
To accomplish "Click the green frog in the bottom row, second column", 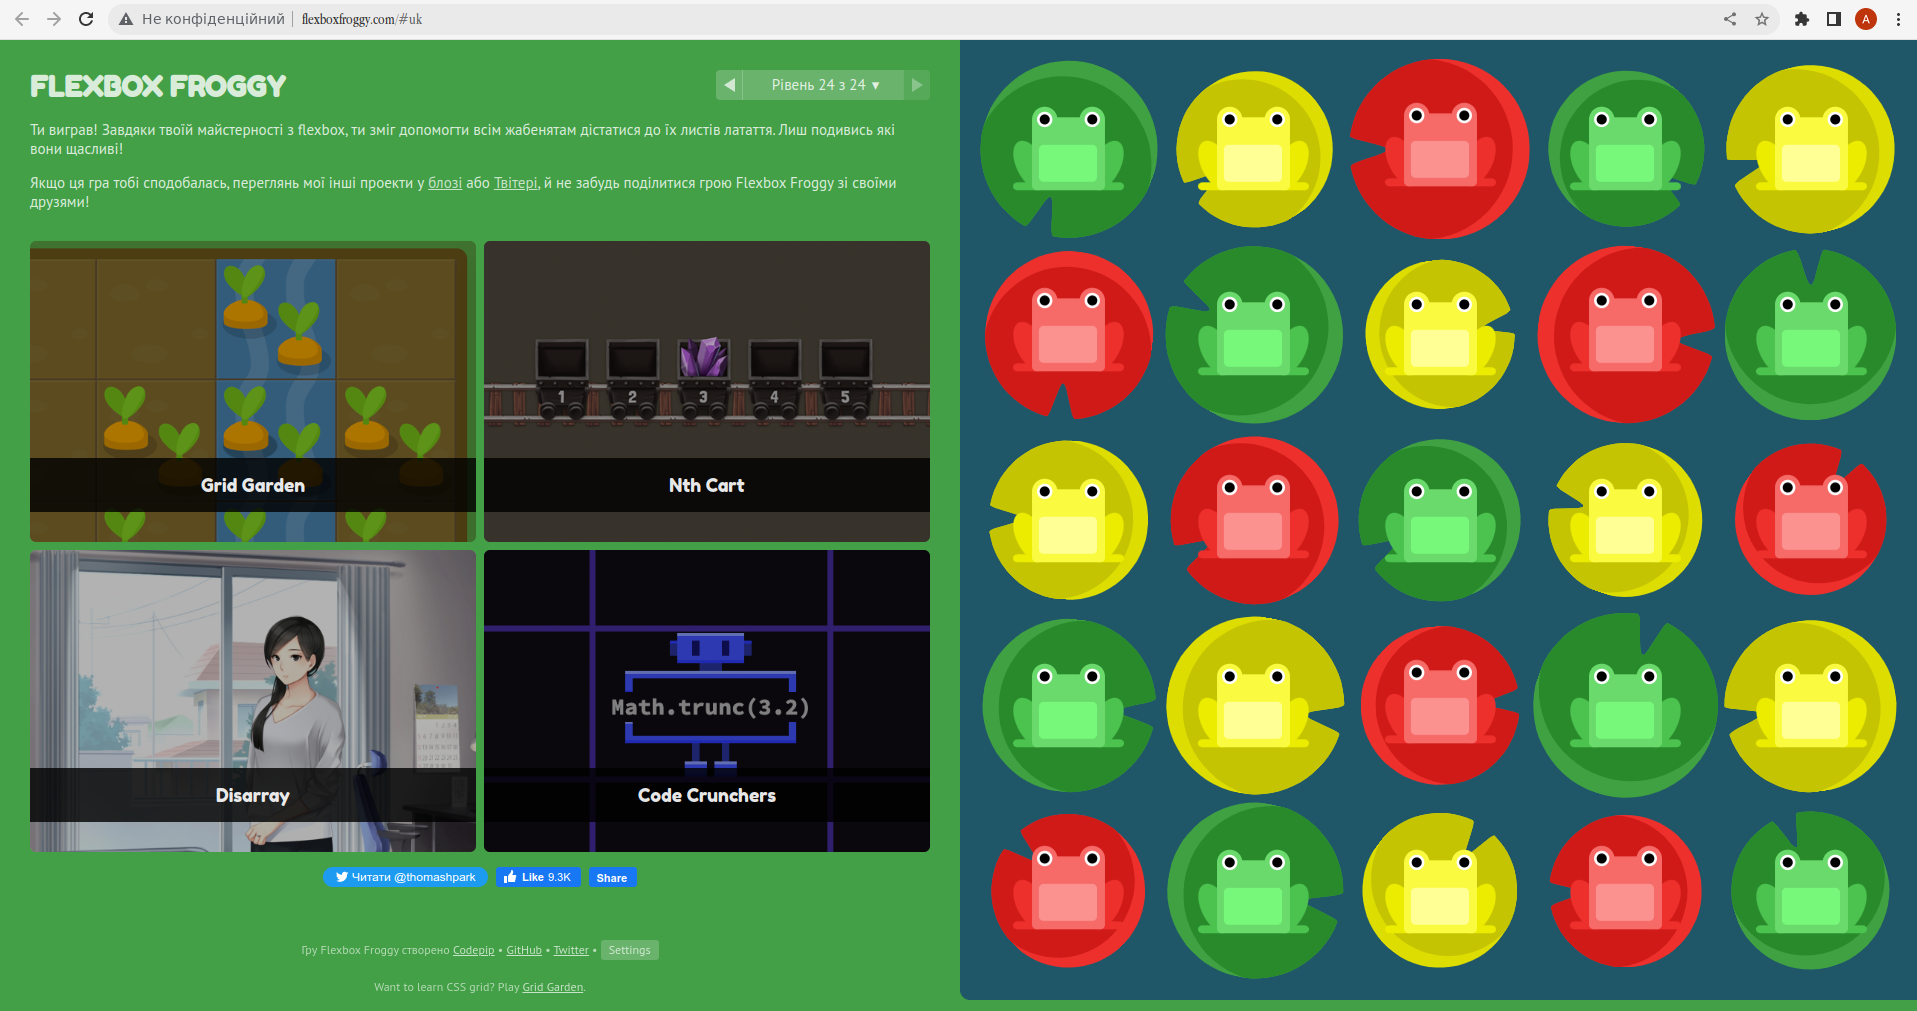I will pos(1254,891).
